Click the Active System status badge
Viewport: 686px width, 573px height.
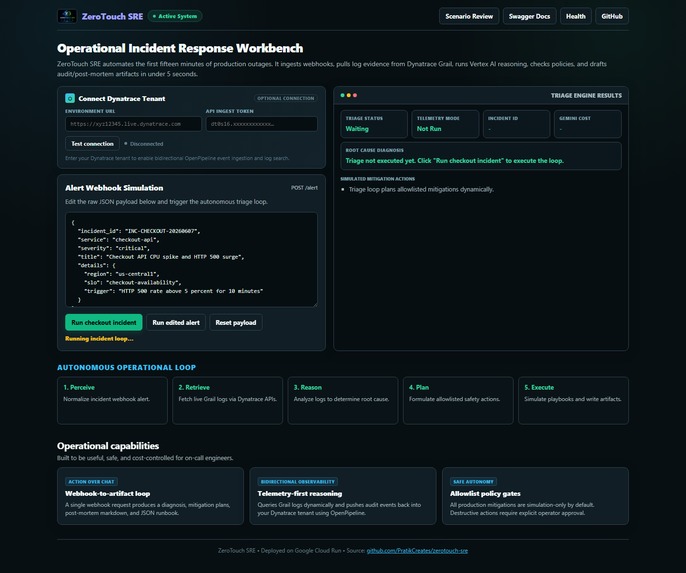[175, 16]
